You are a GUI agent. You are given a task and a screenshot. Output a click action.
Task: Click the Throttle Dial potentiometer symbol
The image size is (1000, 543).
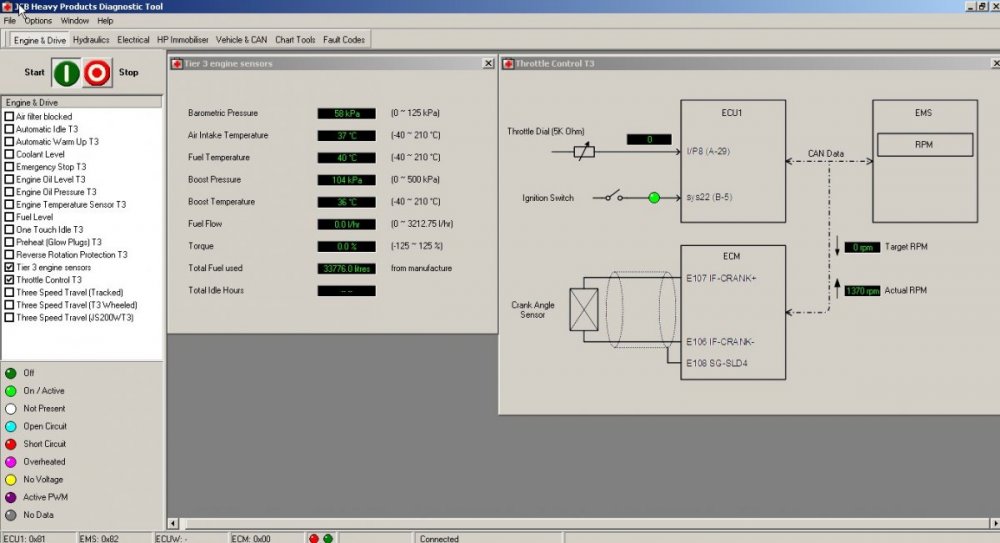pos(585,152)
